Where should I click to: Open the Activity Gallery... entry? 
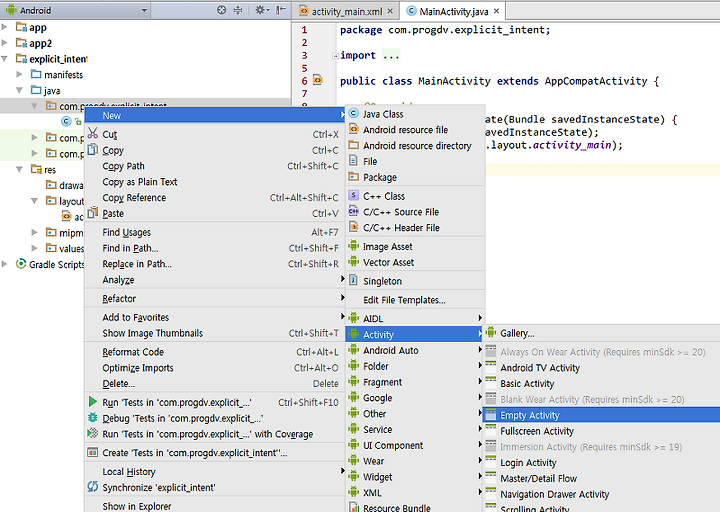click(x=602, y=333)
